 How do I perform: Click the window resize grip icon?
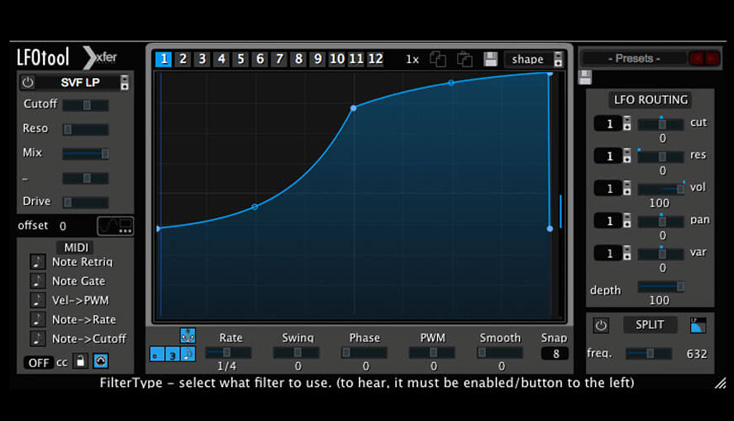720,384
